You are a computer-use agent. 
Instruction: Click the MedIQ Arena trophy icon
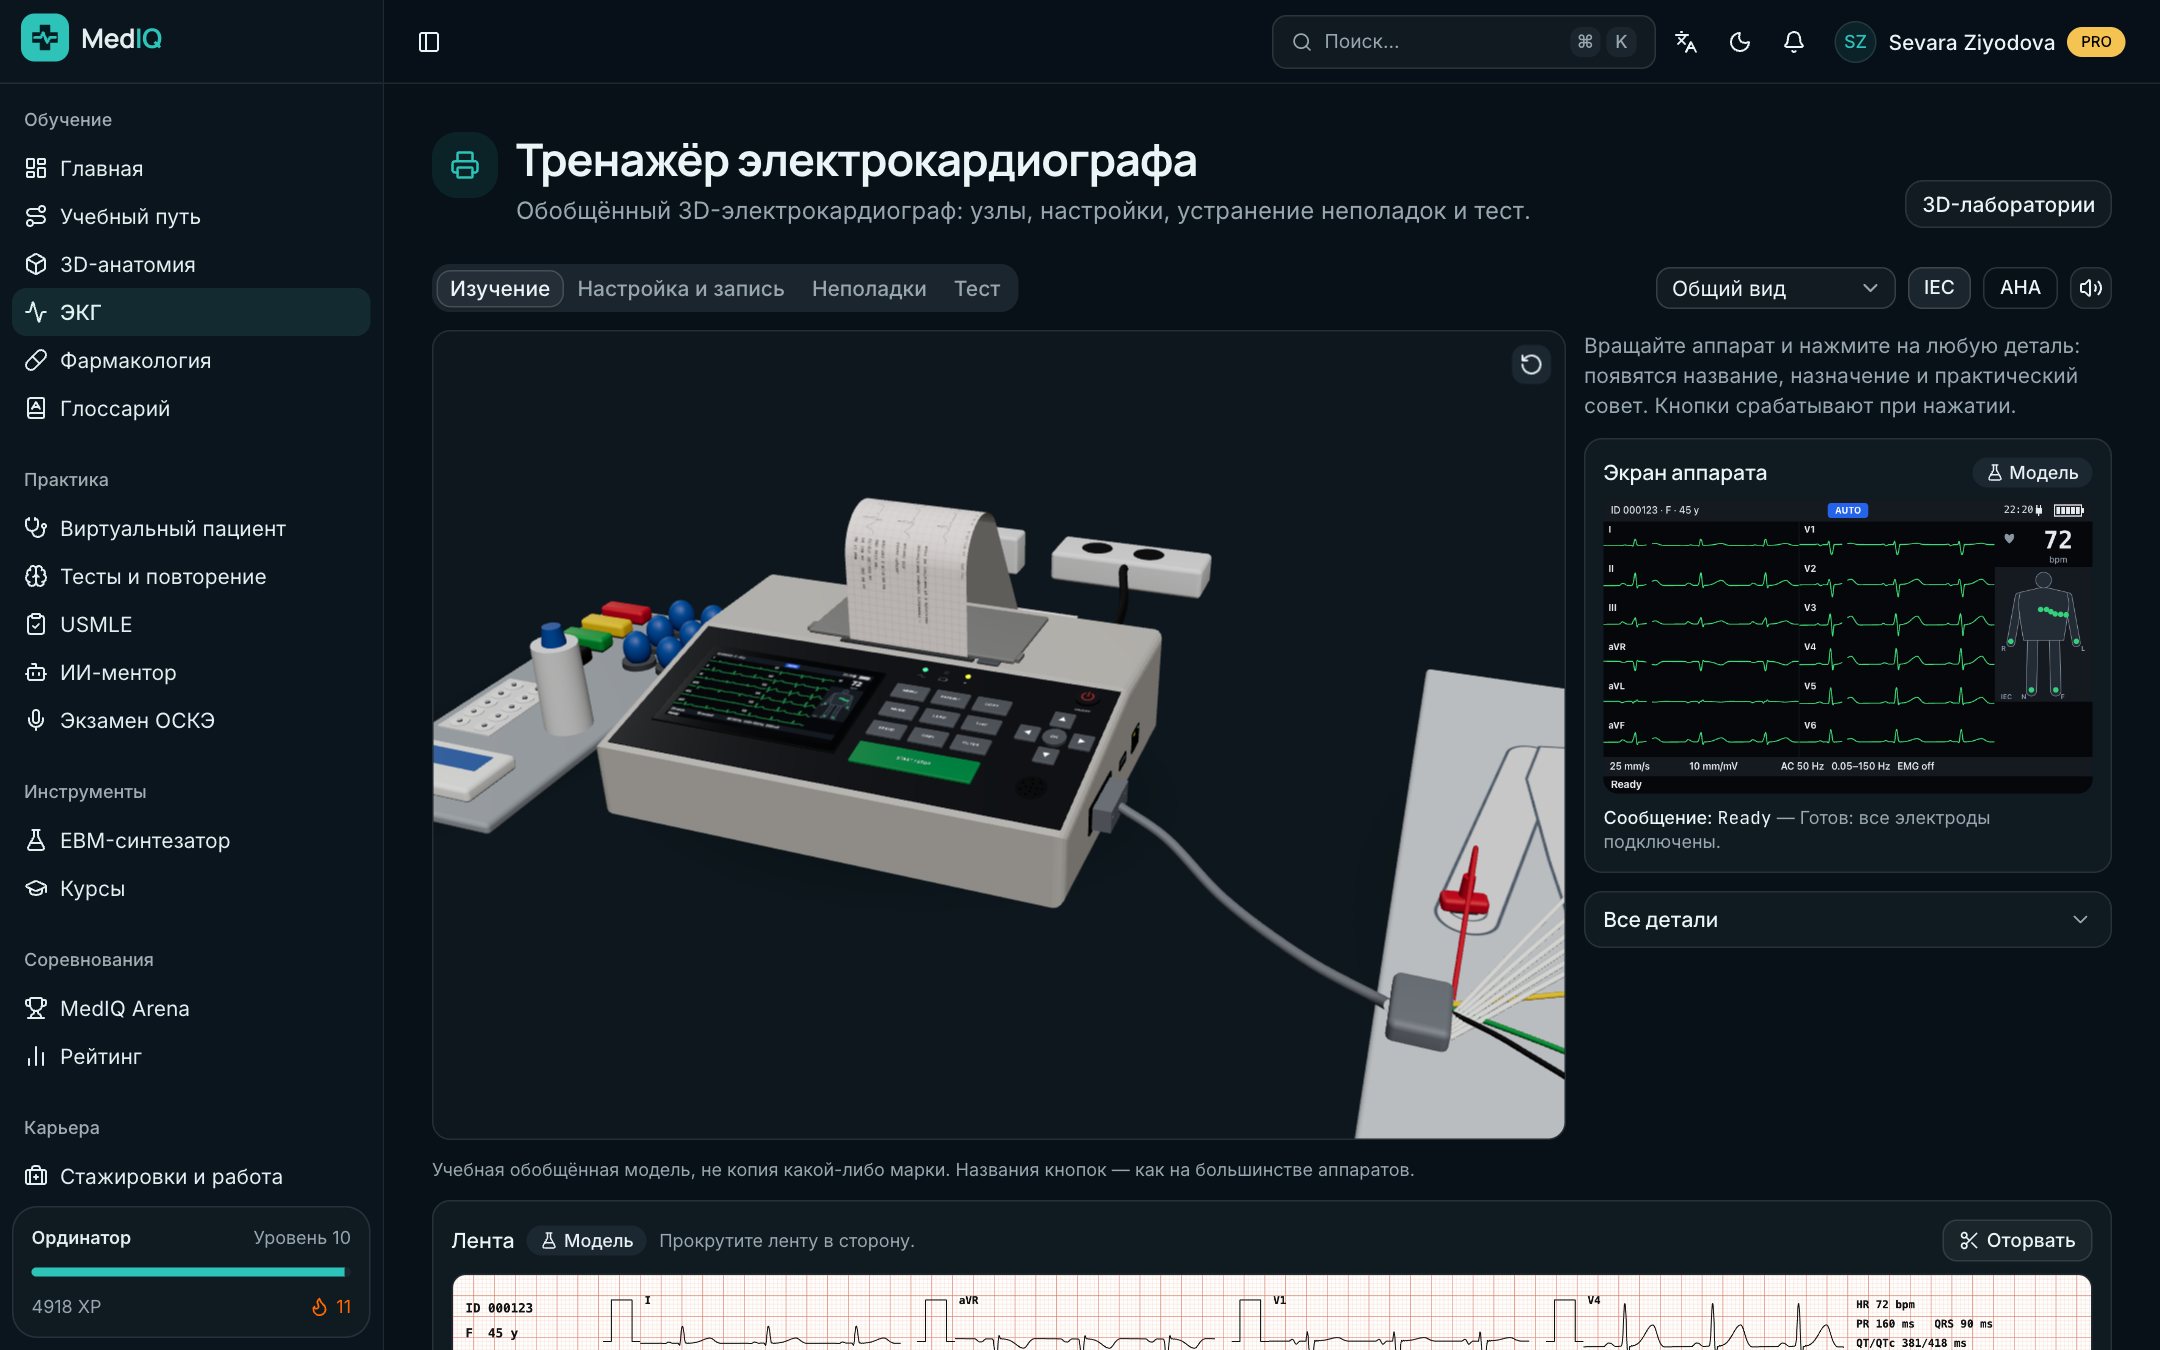click(36, 1008)
